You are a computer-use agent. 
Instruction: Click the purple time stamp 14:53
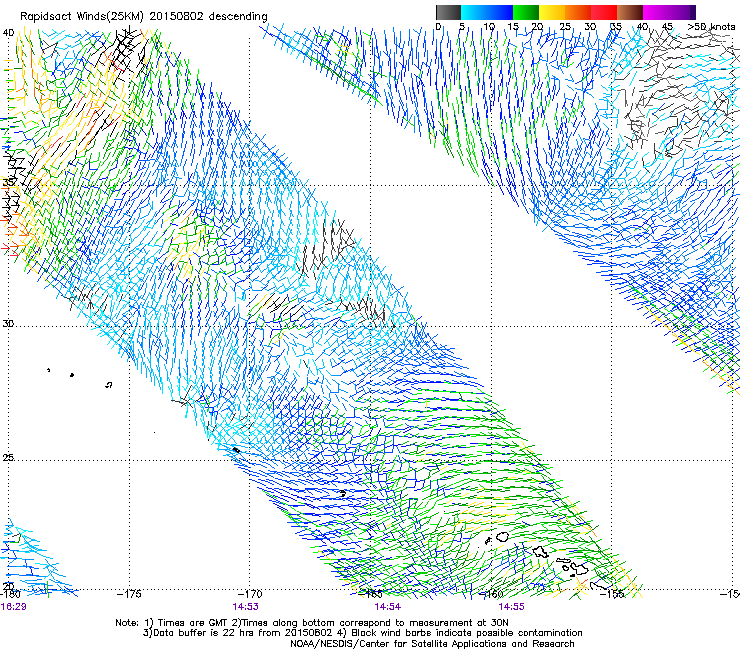click(x=245, y=607)
